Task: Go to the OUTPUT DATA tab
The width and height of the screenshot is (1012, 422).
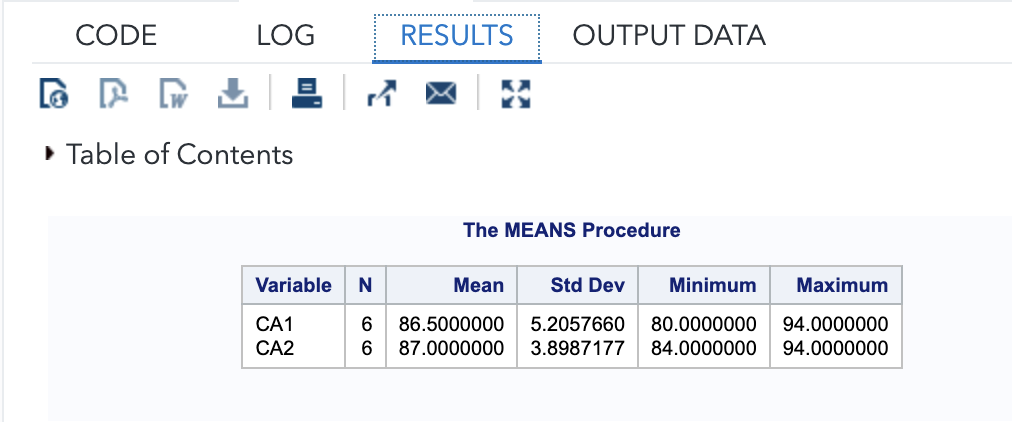Action: pyautogui.click(x=669, y=36)
